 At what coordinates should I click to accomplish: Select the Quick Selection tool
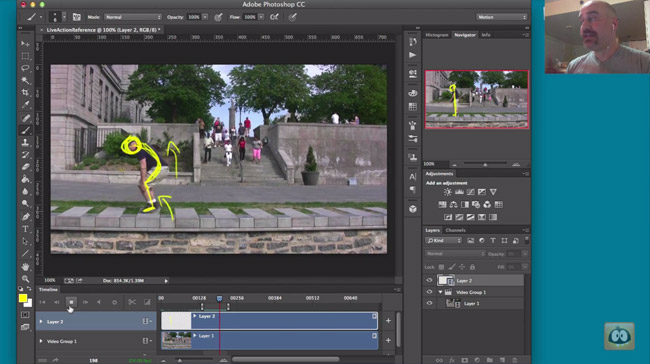tap(25, 80)
